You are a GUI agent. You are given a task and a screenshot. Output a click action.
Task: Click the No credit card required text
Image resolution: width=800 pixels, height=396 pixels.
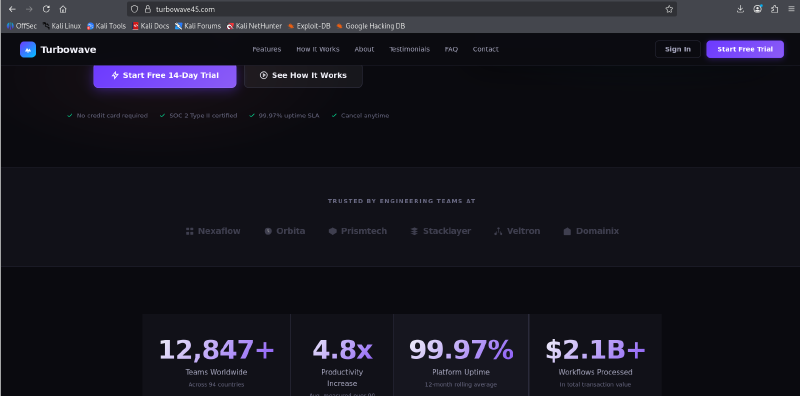click(112, 116)
